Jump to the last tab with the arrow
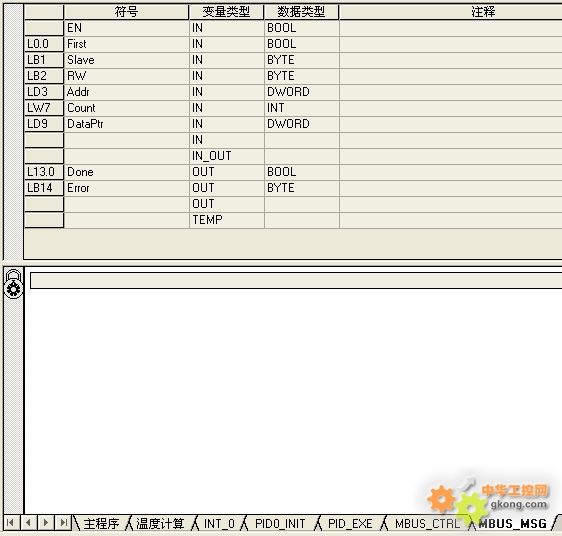Screen dimensions: 562x536 63,522
